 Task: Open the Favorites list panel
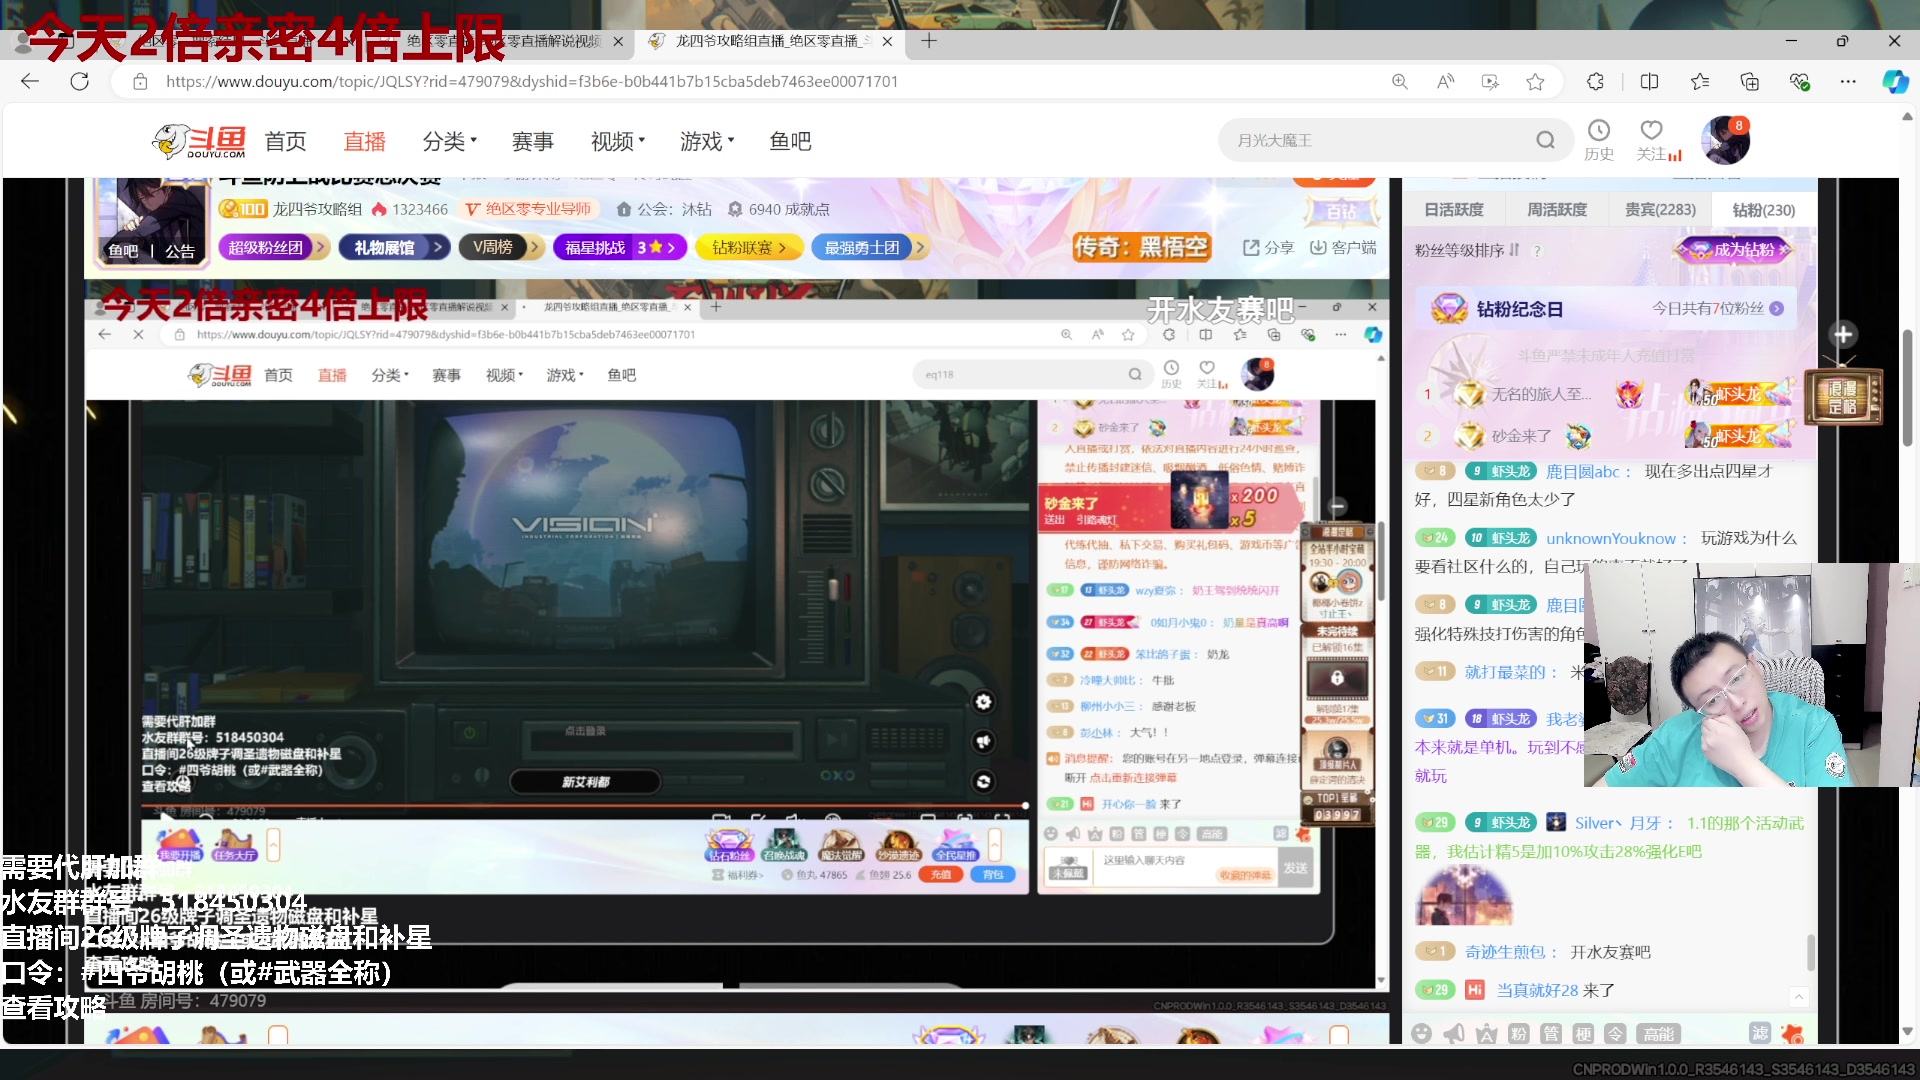[1700, 82]
